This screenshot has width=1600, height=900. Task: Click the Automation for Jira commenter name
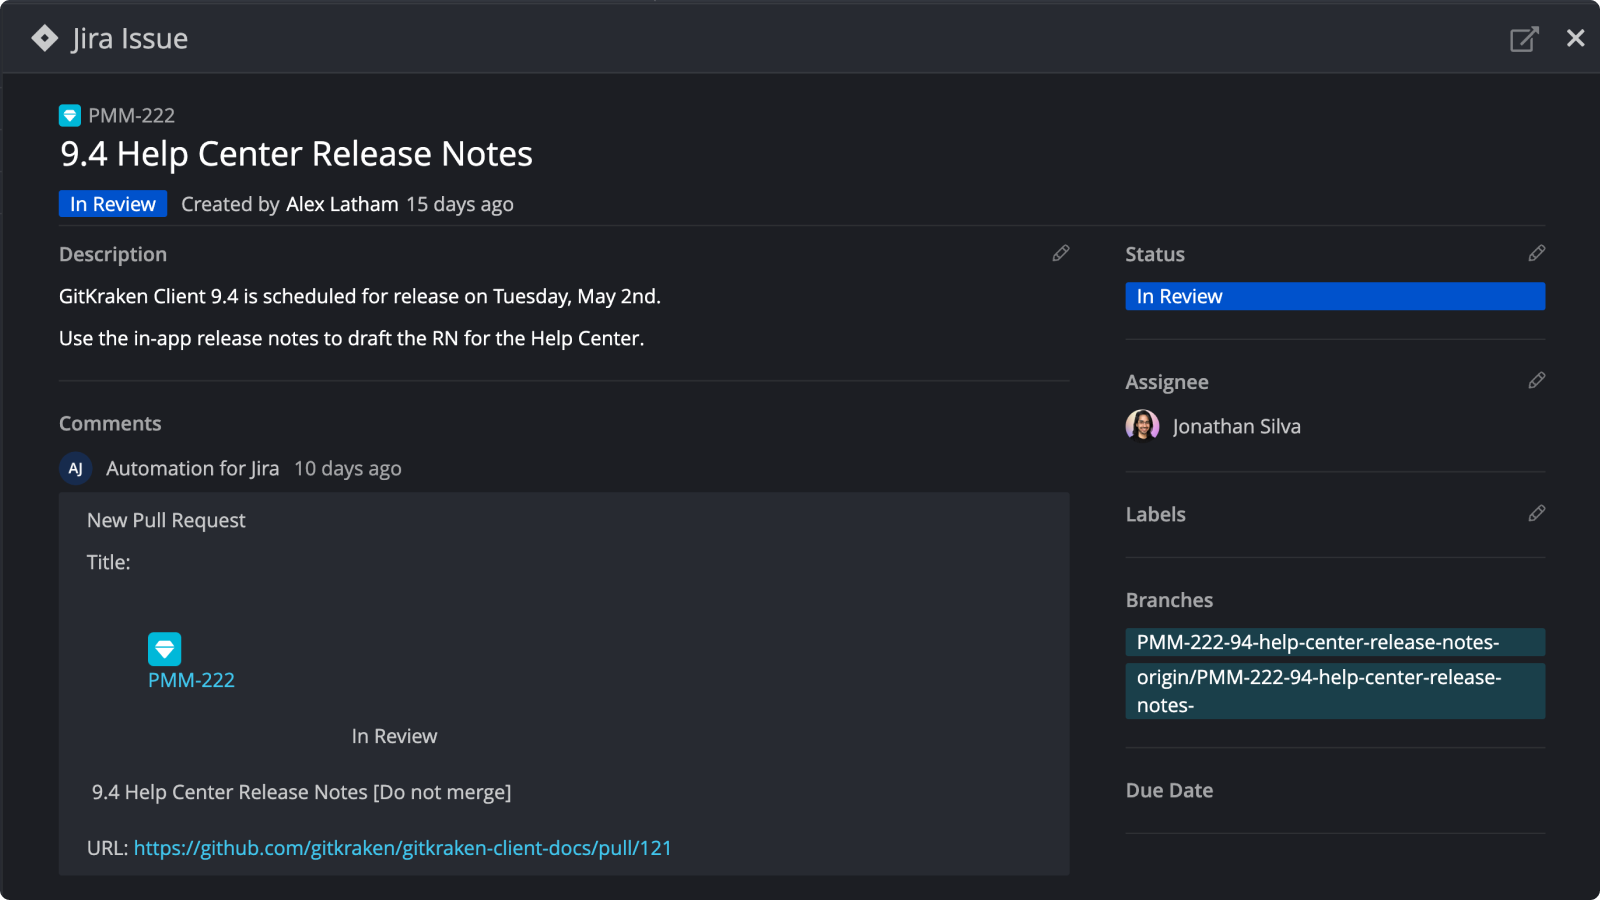pyautogui.click(x=192, y=468)
